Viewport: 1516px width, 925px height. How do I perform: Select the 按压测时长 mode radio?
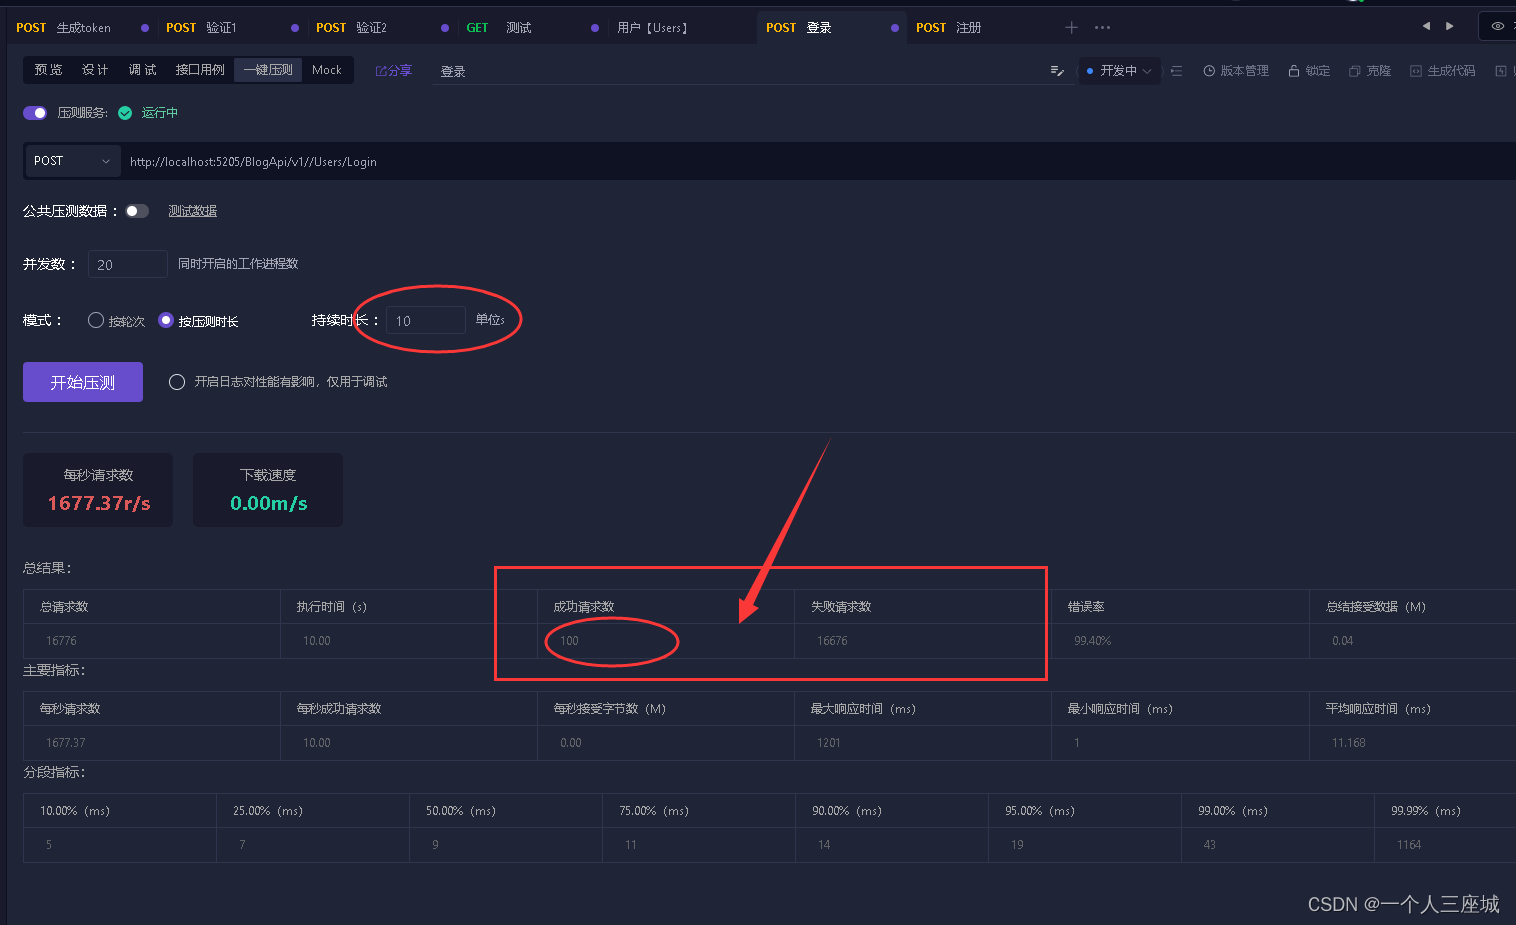click(166, 320)
